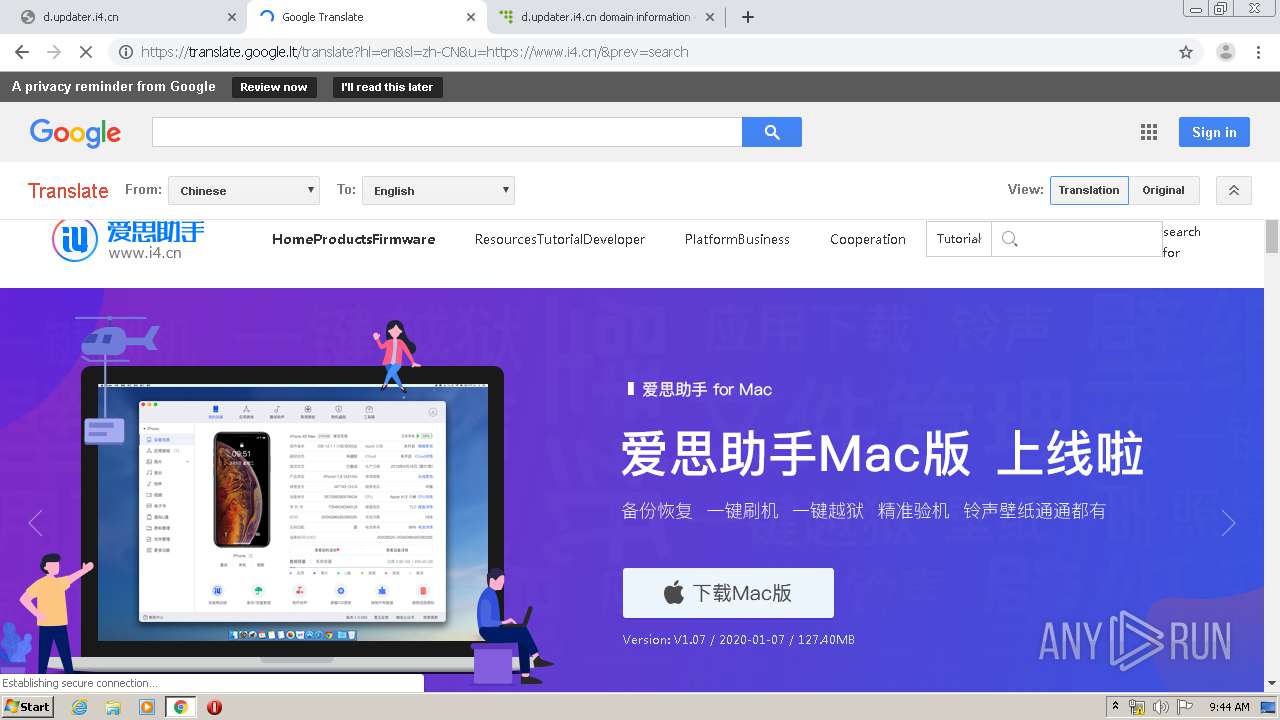Click the browser forward arrow
Viewport: 1280px width, 720px height.
tap(54, 52)
